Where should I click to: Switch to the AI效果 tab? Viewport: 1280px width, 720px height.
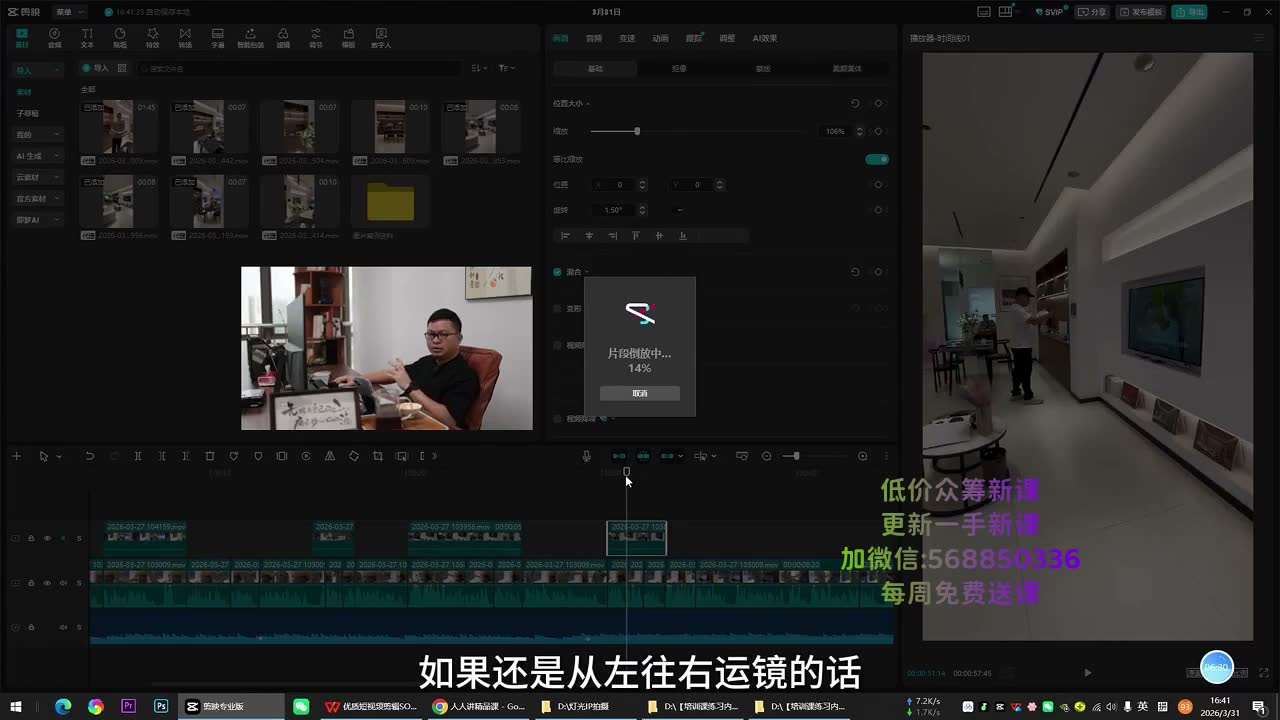pyautogui.click(x=765, y=38)
